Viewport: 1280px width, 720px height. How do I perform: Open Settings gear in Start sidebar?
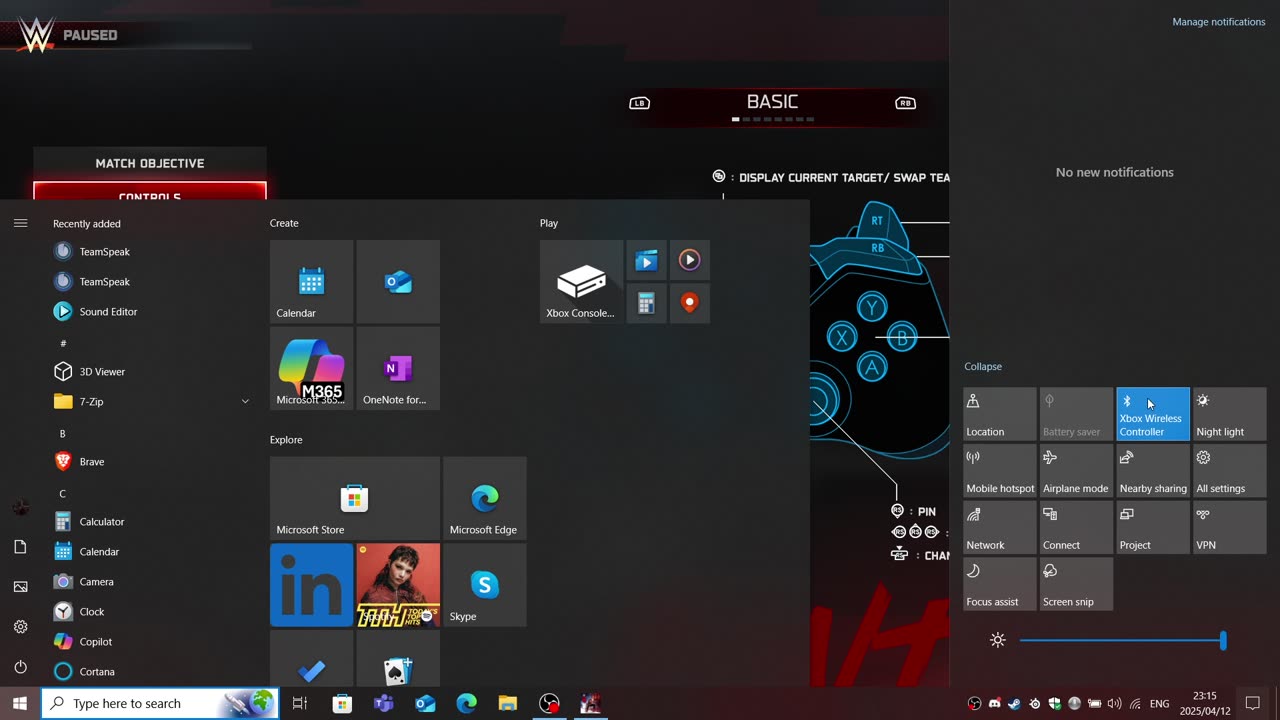point(20,627)
